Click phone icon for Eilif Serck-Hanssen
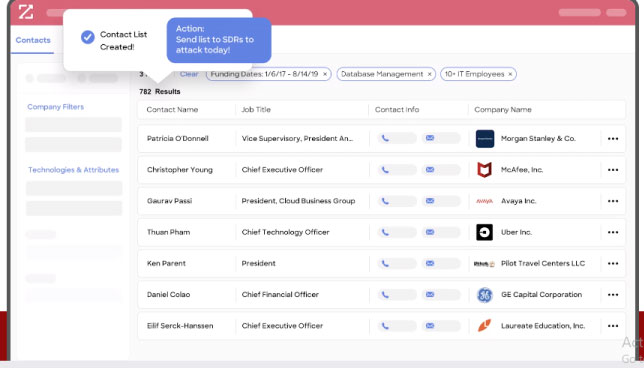The width and height of the screenshot is (644, 368). (385, 326)
